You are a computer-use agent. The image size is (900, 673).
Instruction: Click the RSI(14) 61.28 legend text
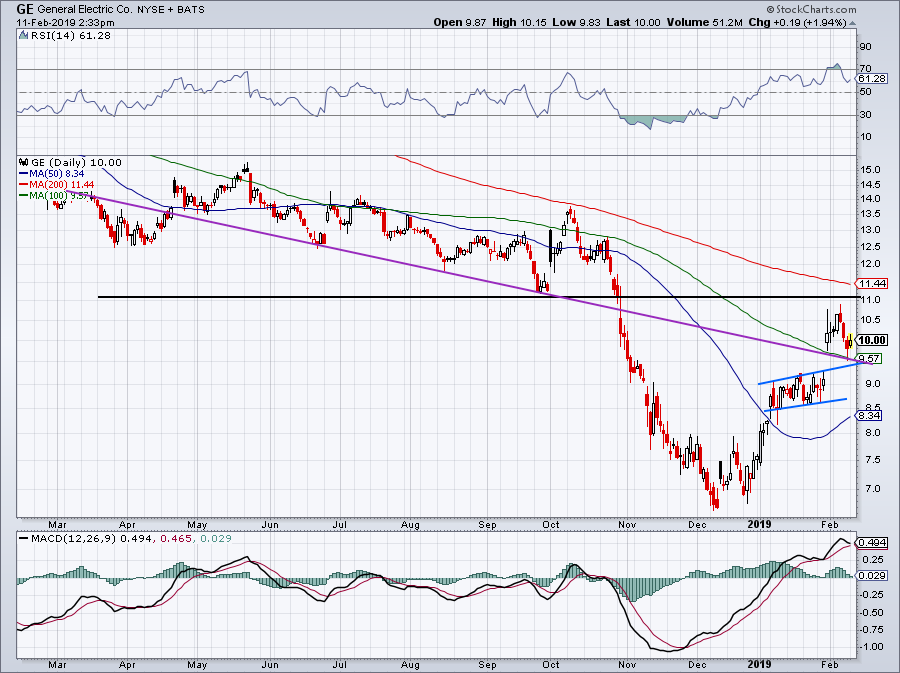coord(70,36)
